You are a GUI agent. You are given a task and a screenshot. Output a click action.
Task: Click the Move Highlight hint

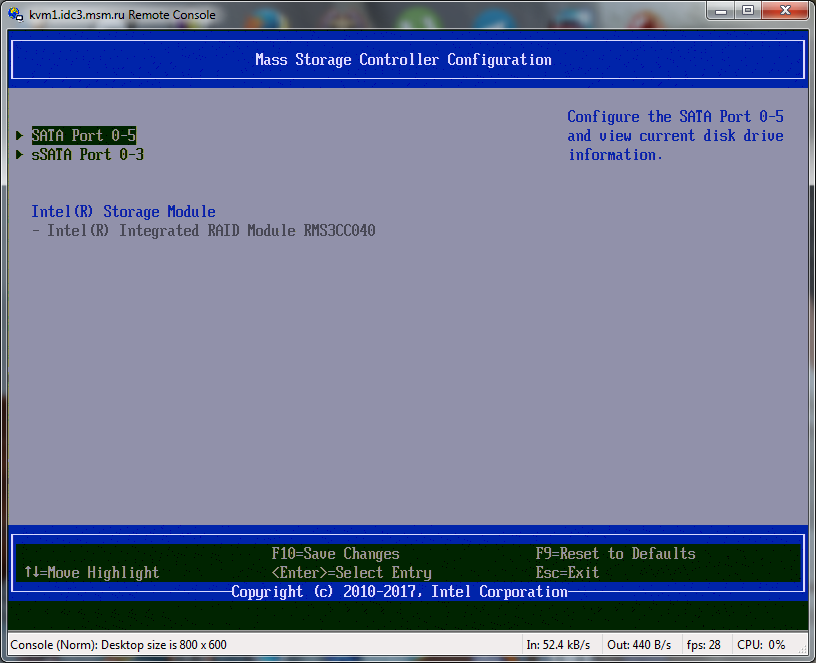[92, 573]
